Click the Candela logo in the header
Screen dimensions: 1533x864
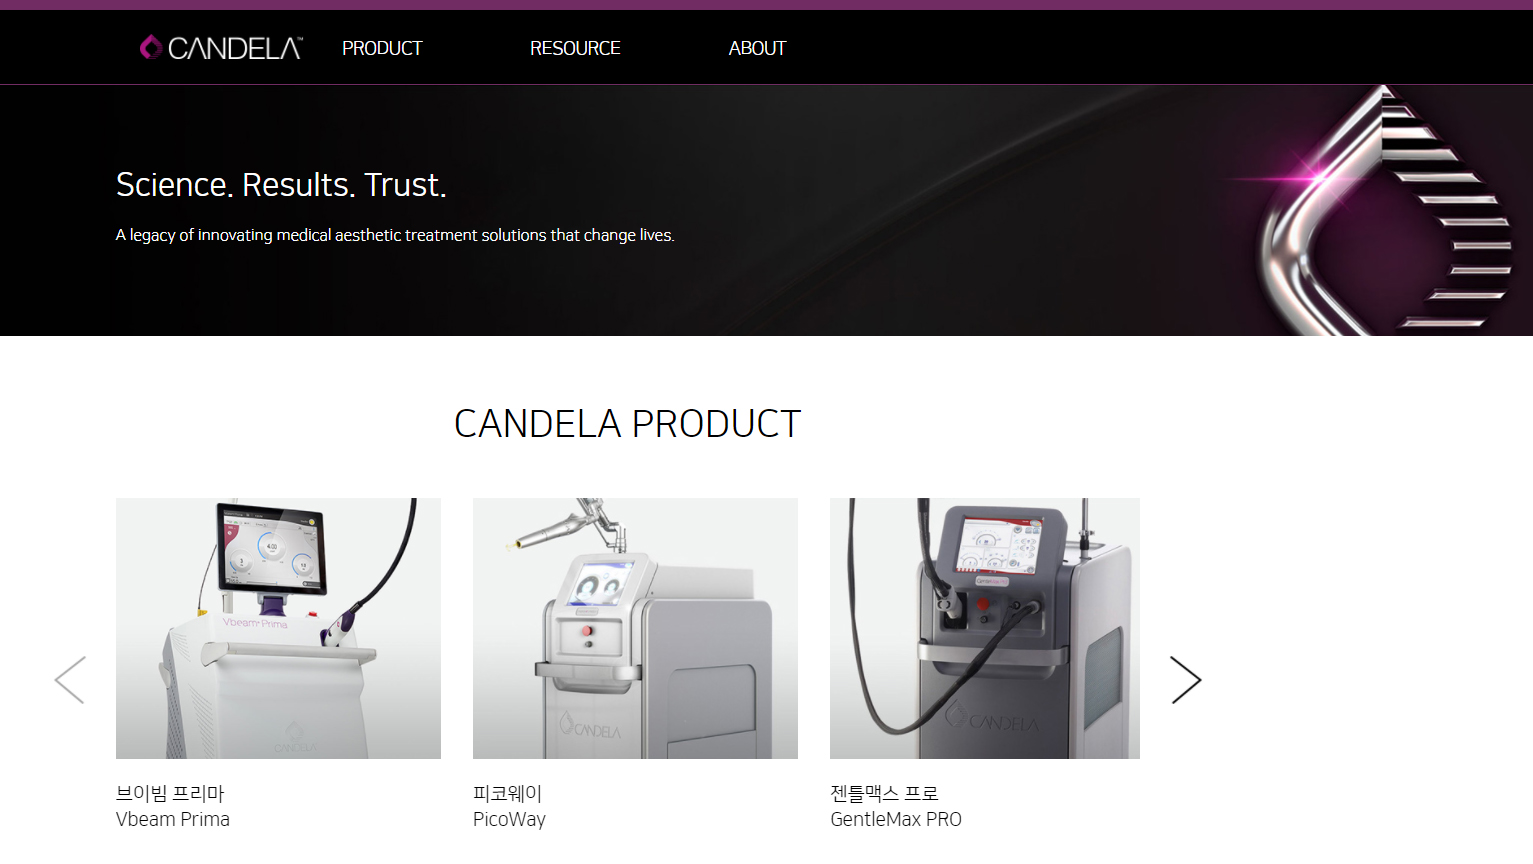221,47
